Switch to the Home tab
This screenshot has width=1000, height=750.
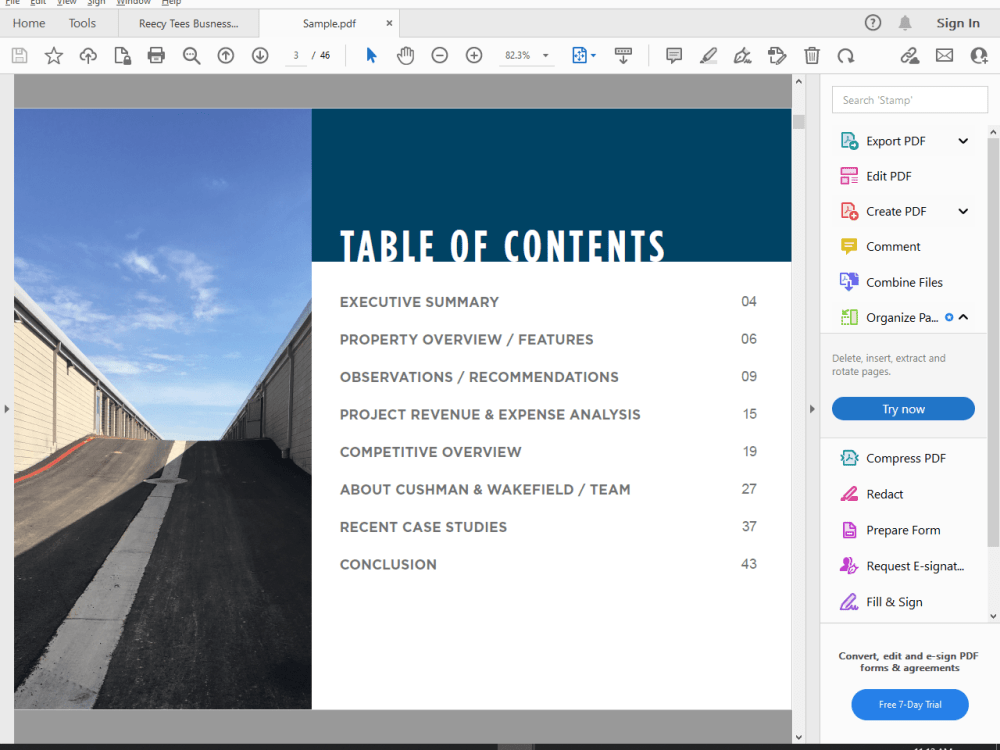[29, 23]
